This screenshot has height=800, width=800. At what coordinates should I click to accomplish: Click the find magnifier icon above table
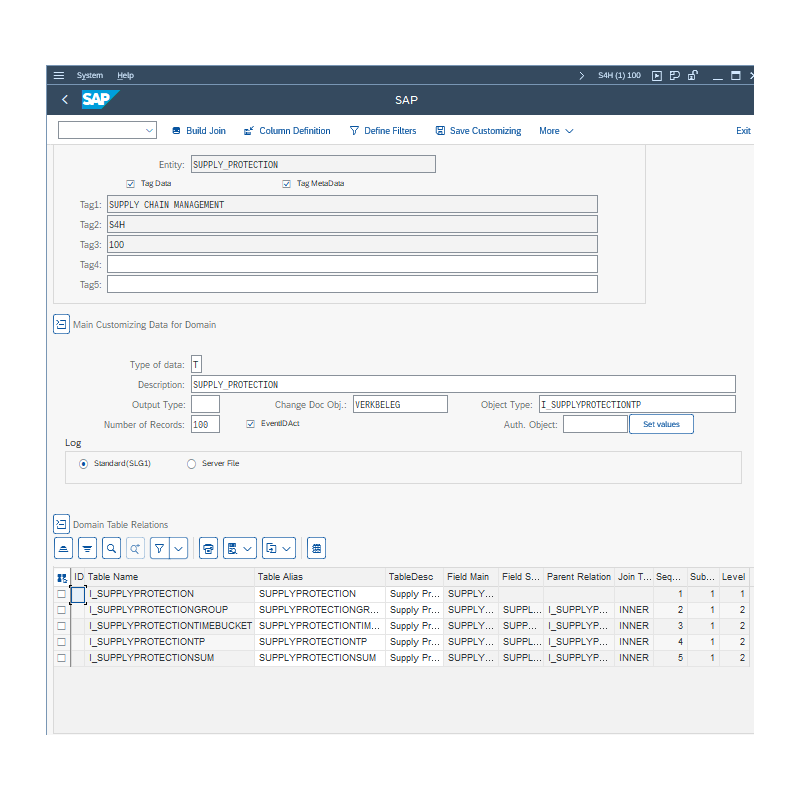click(111, 548)
